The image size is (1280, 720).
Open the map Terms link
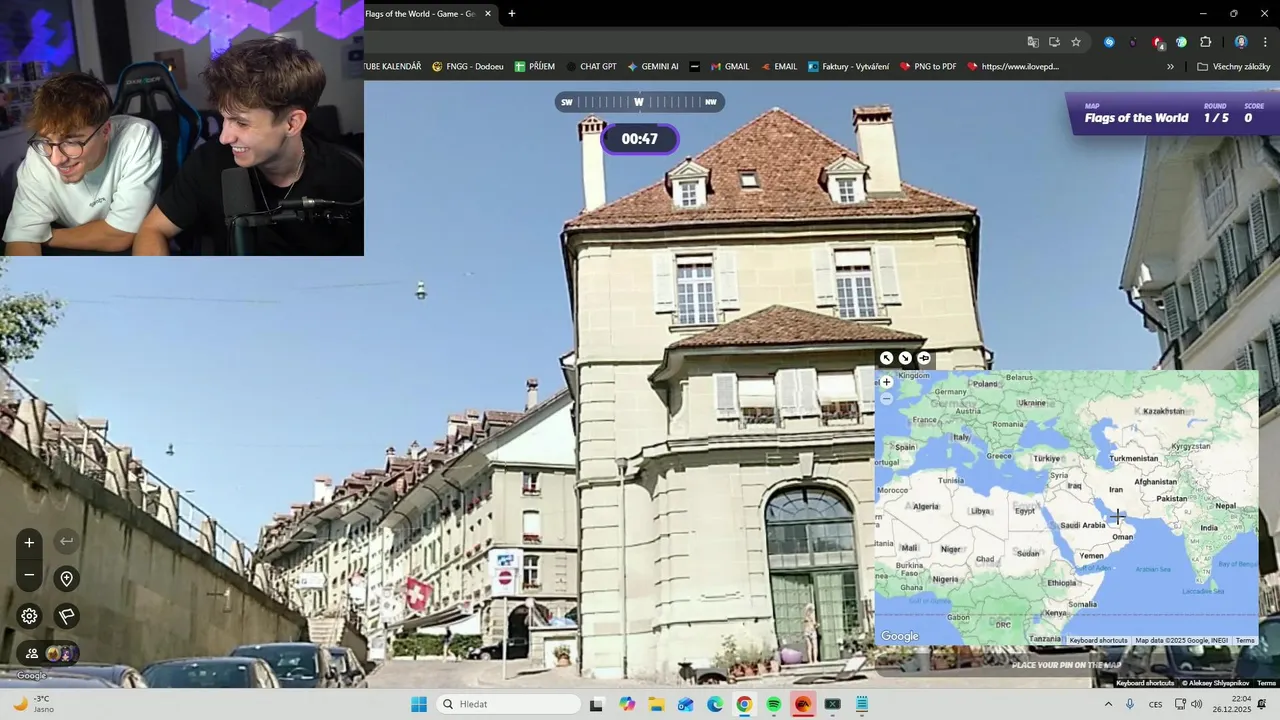(x=1245, y=640)
